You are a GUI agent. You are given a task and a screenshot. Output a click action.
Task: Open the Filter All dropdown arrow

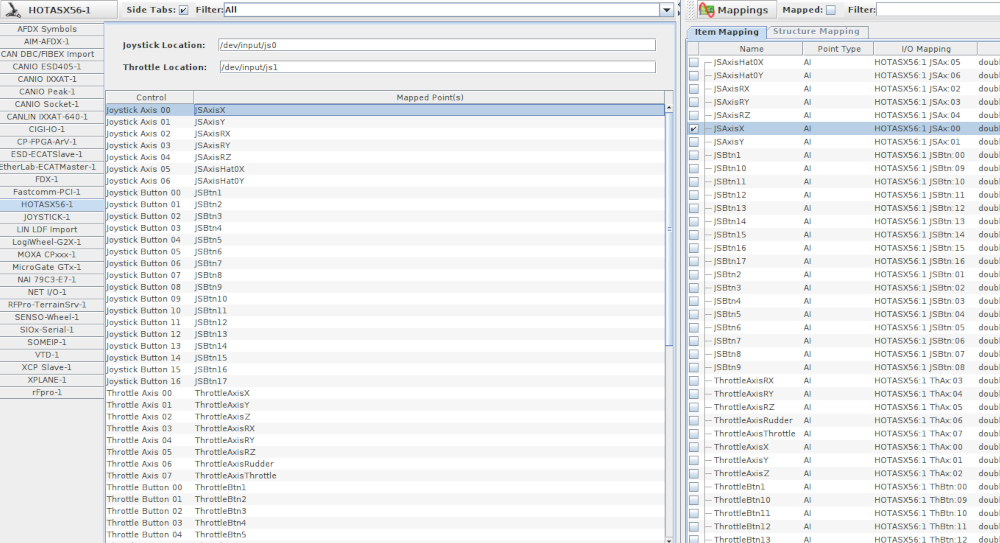(666, 10)
